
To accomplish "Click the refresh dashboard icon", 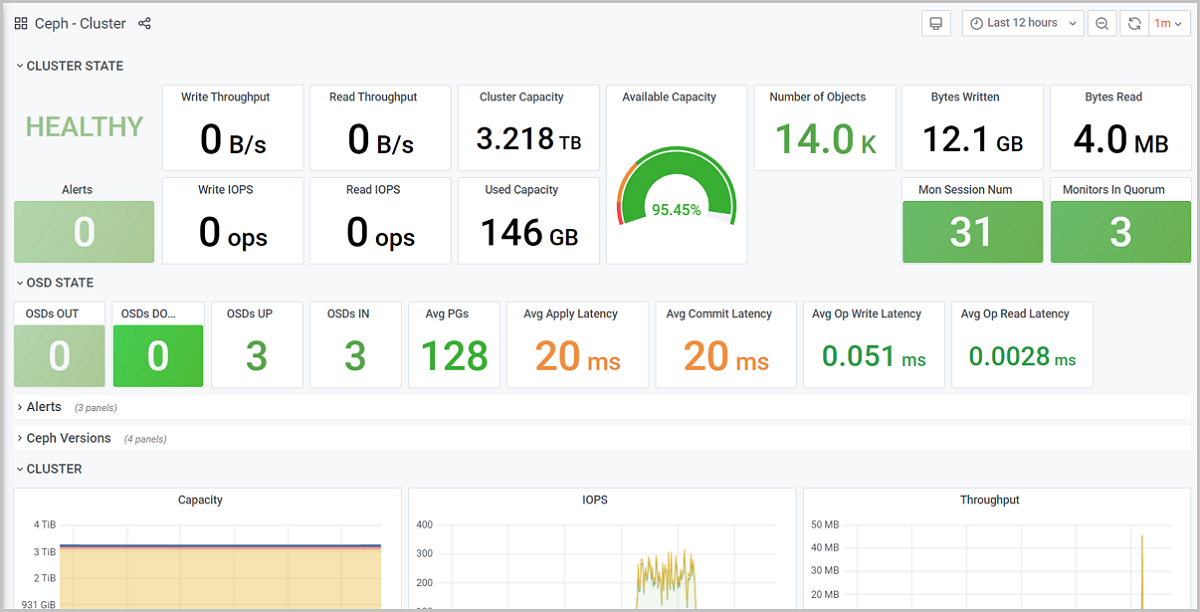I will coord(1134,23).
